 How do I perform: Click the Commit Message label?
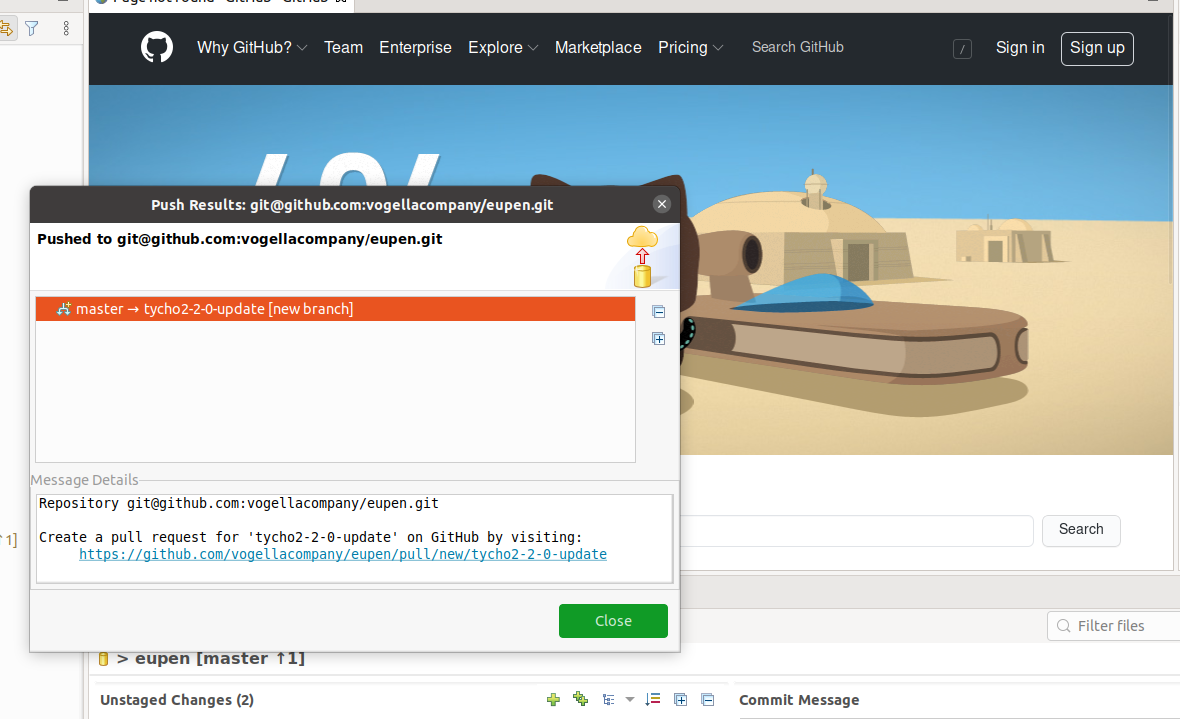(x=799, y=700)
